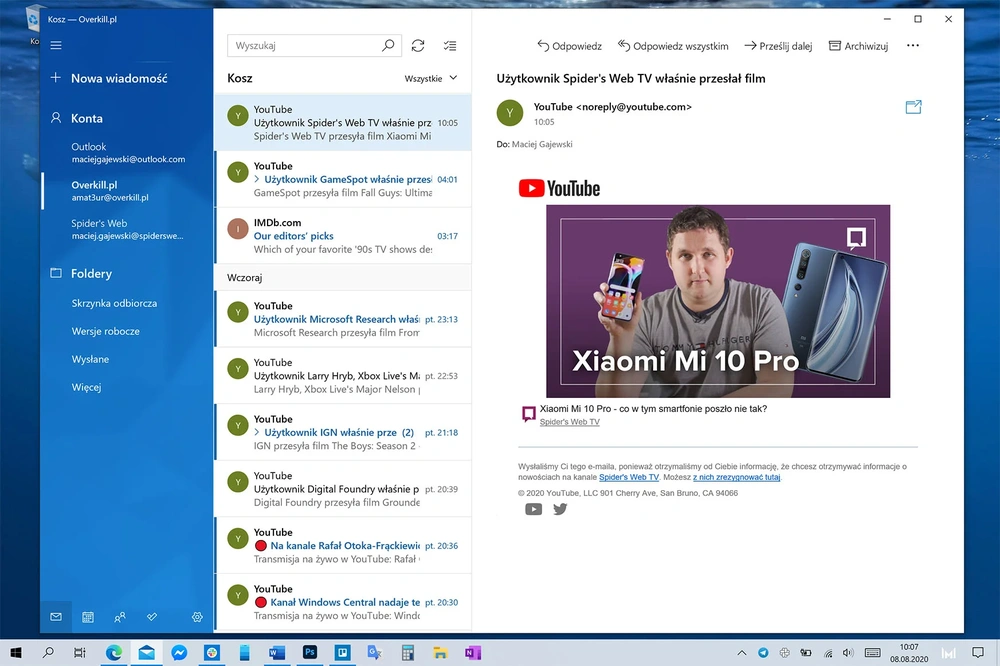Collapse the navigation hamburger menu

pos(56,45)
